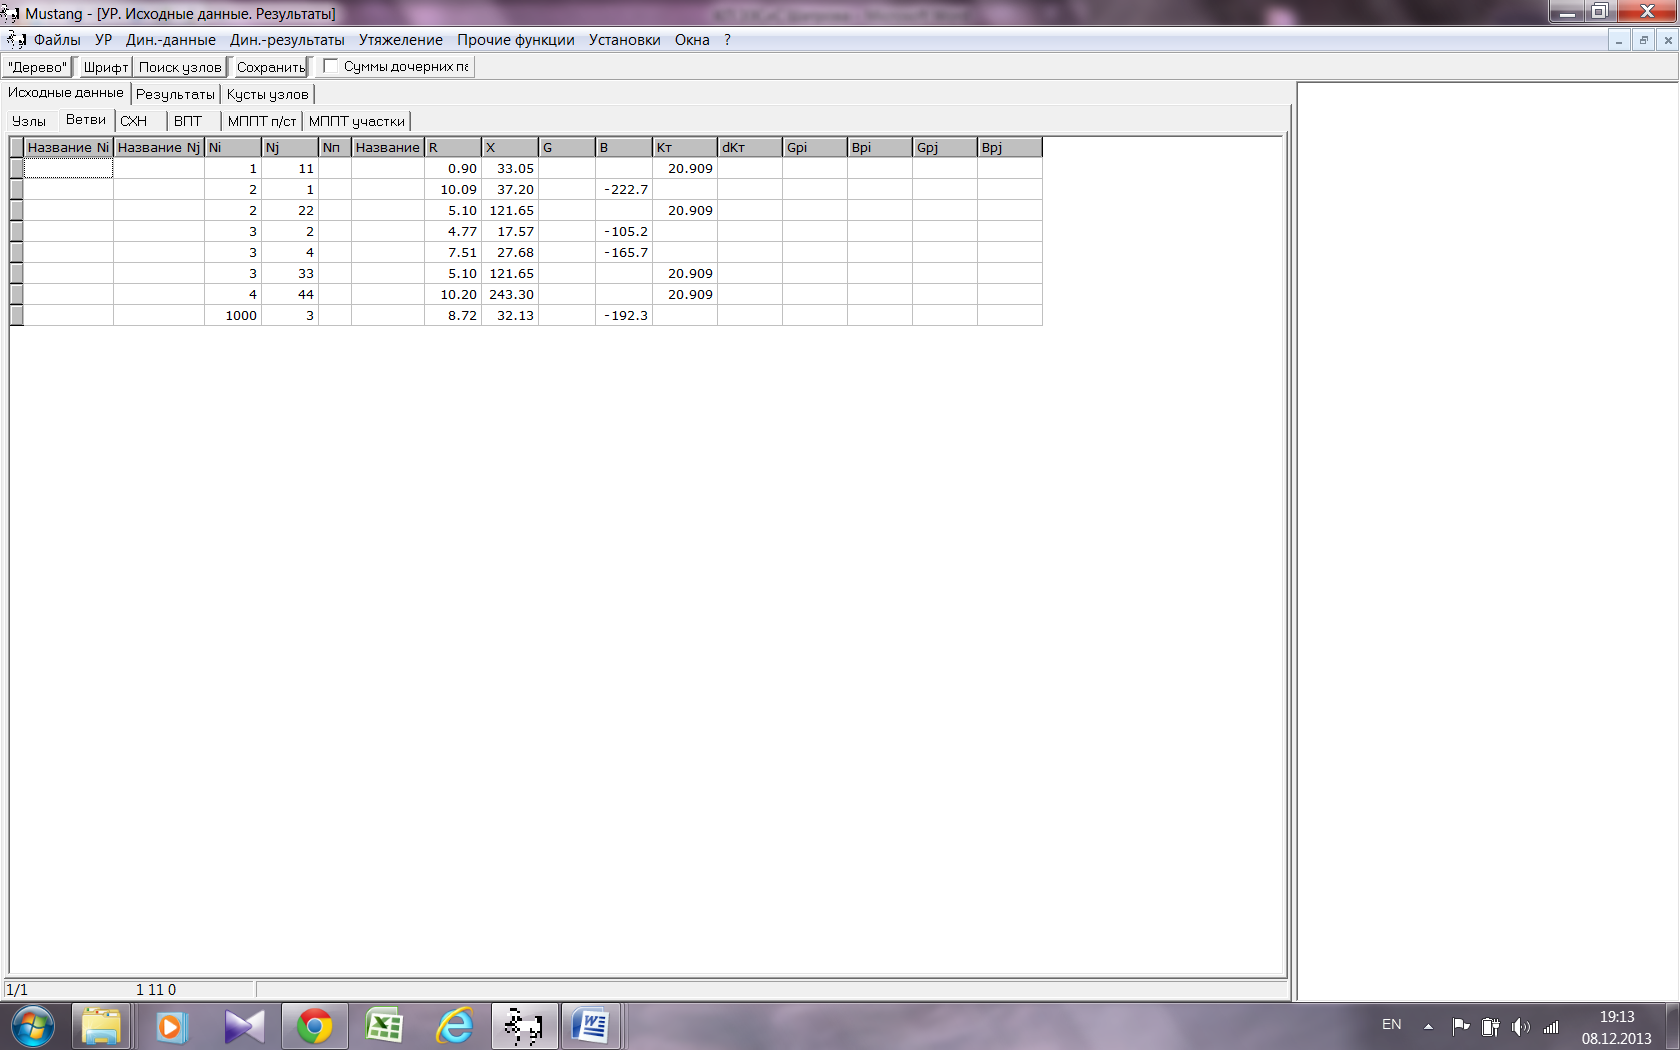
Task: Click the X column header
Action: coord(510,147)
